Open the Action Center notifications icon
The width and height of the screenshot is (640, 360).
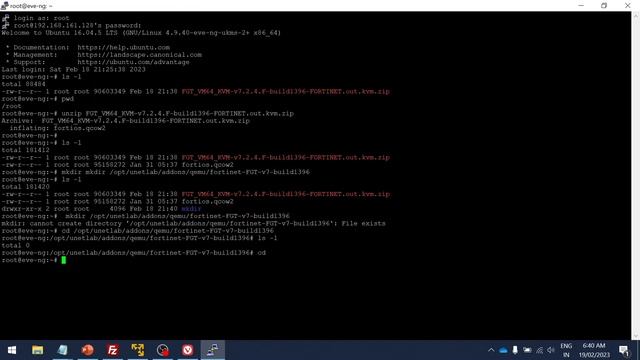[624, 350]
